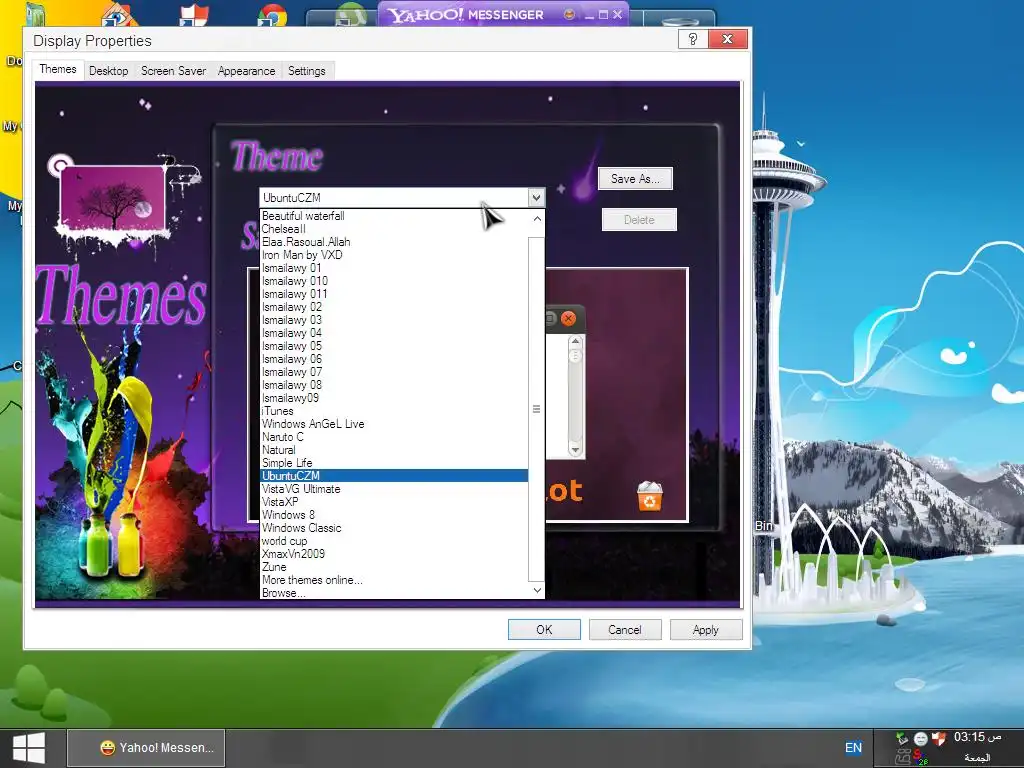This screenshot has width=1024, height=768.
Task: Click the EN language indicator in taskbar
Action: coord(853,748)
